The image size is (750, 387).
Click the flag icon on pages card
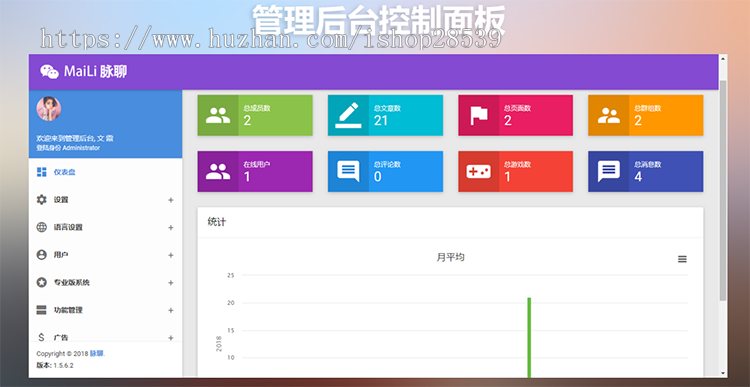[x=479, y=115]
